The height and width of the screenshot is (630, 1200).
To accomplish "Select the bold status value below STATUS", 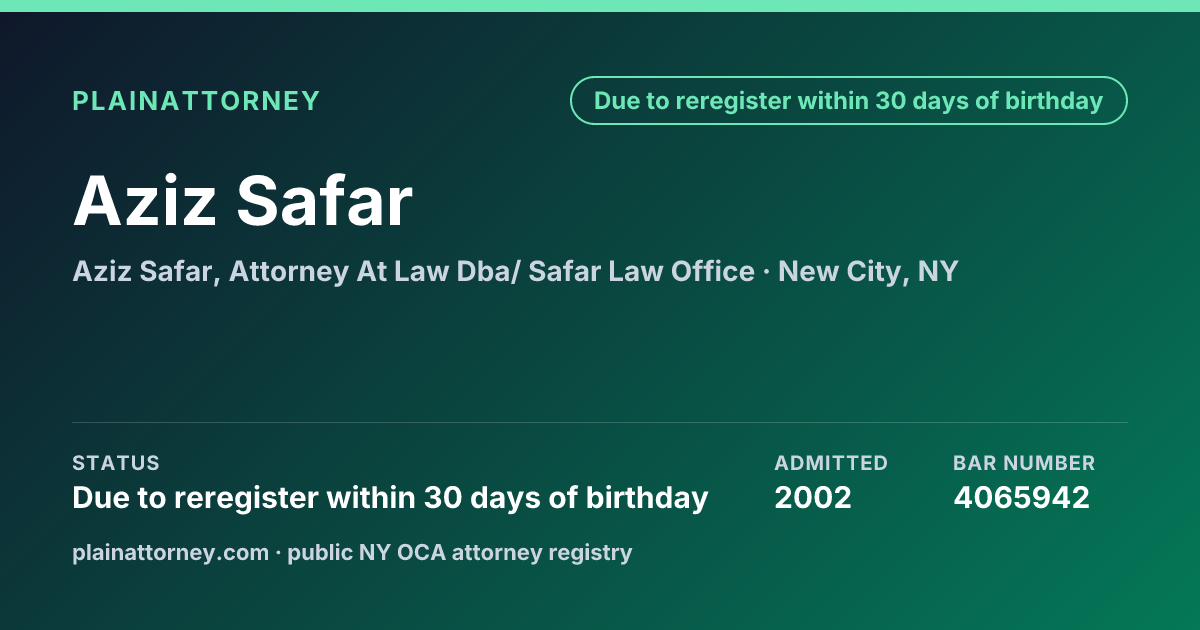I will [x=391, y=497].
